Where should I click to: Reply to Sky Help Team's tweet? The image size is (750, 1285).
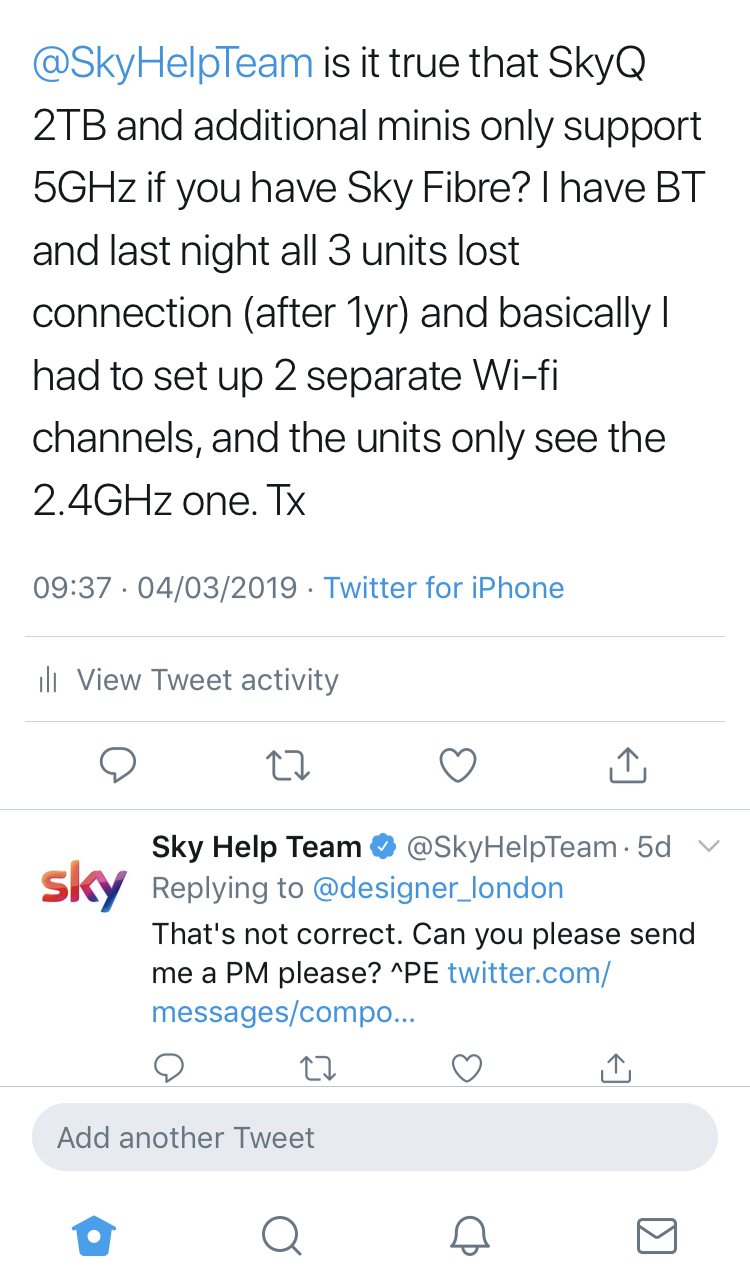(169, 1069)
